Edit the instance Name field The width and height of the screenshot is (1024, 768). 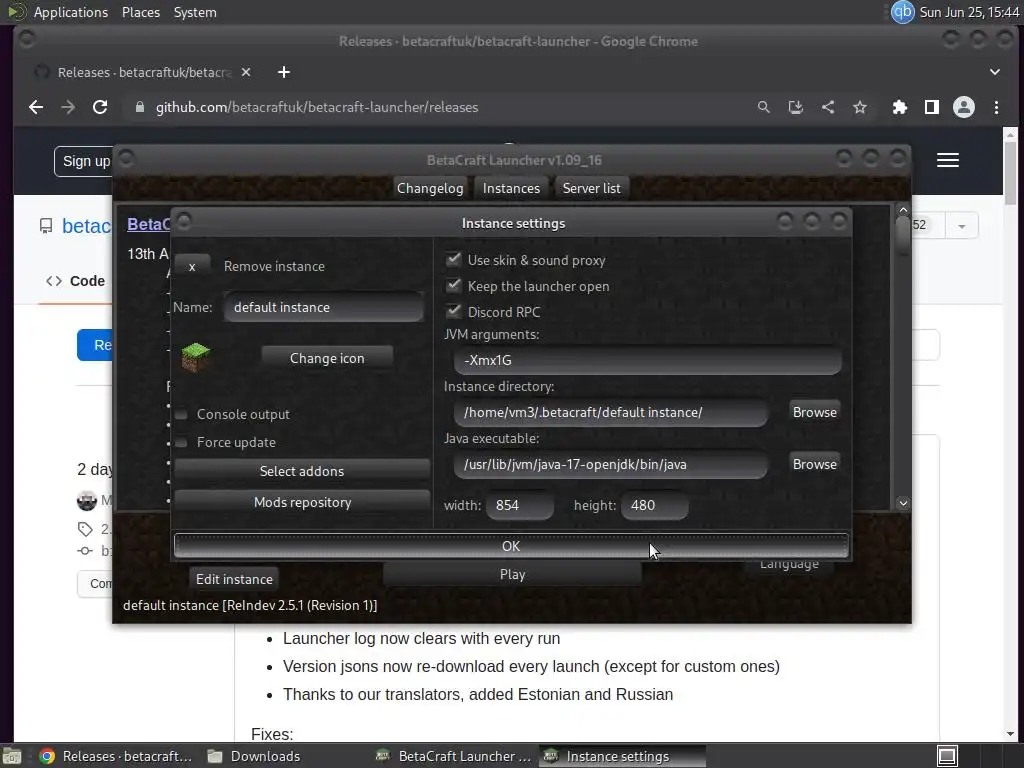coord(324,307)
